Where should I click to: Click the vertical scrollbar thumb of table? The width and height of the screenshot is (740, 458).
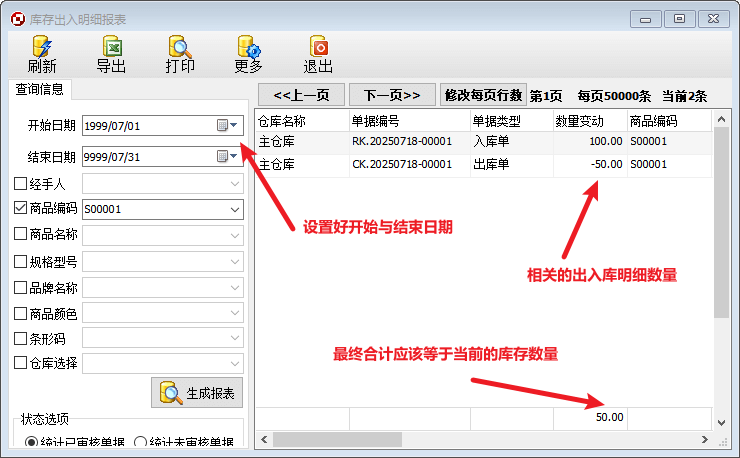pyautogui.click(x=721, y=222)
